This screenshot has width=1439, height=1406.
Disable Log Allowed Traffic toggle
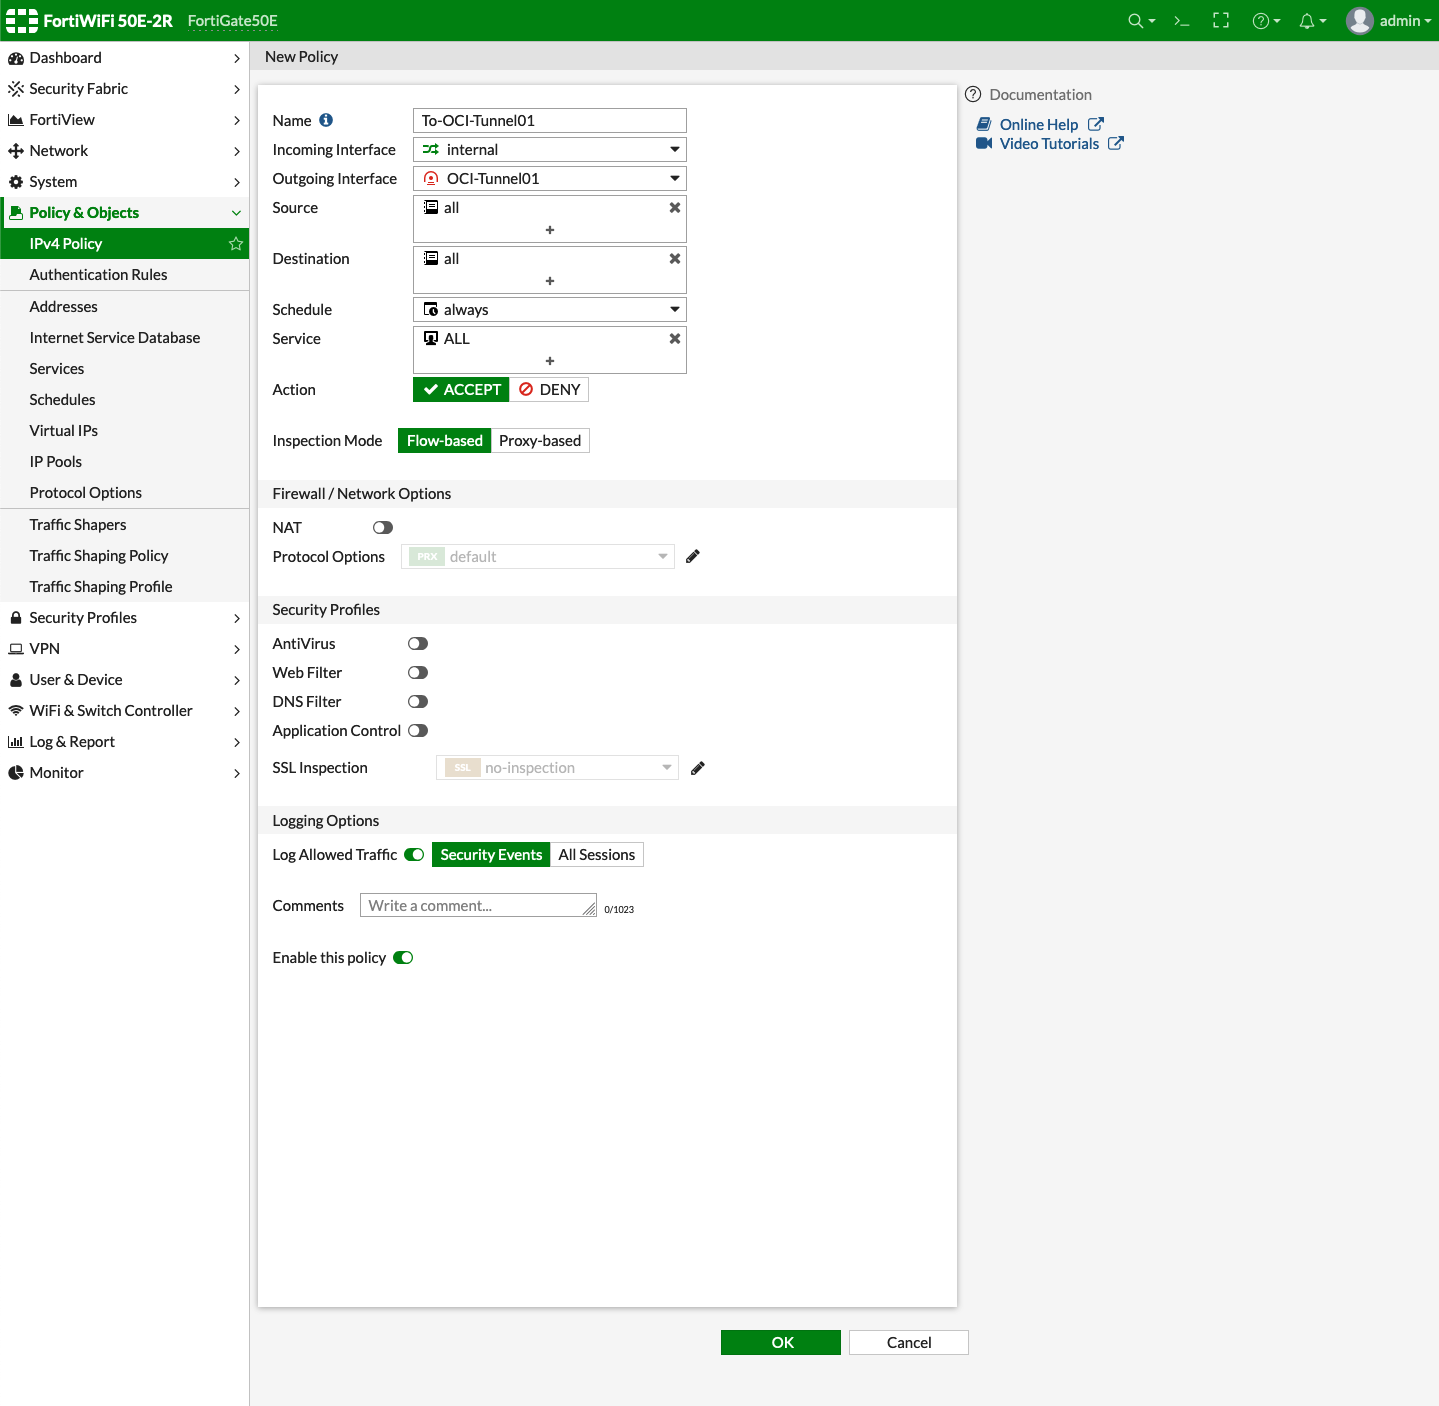coord(414,855)
